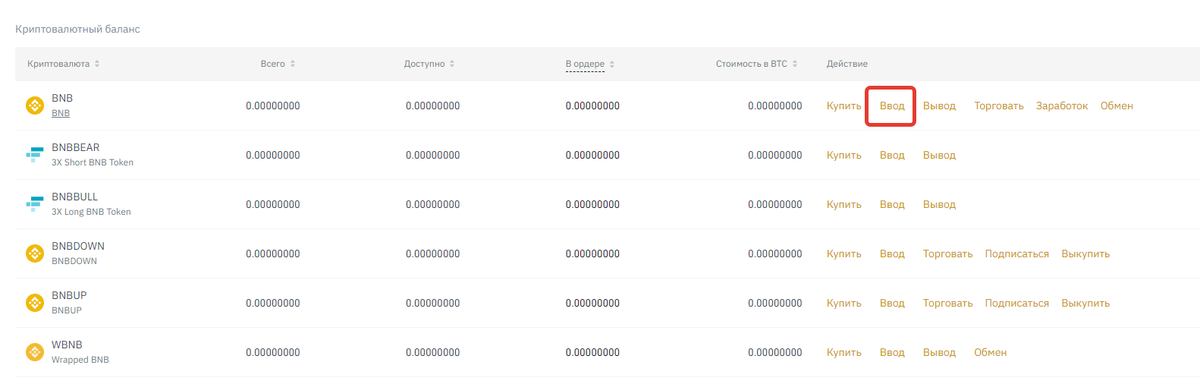Click the BNBUP coin icon
The height and width of the screenshot is (384, 1200).
click(x=35, y=302)
